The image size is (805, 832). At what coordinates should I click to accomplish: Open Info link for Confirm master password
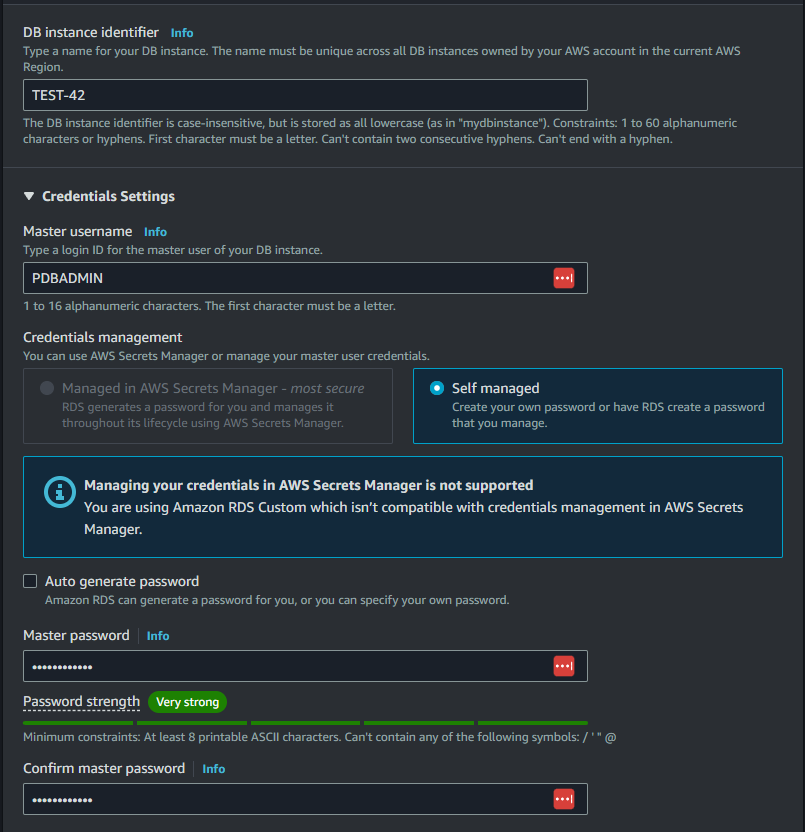(214, 769)
